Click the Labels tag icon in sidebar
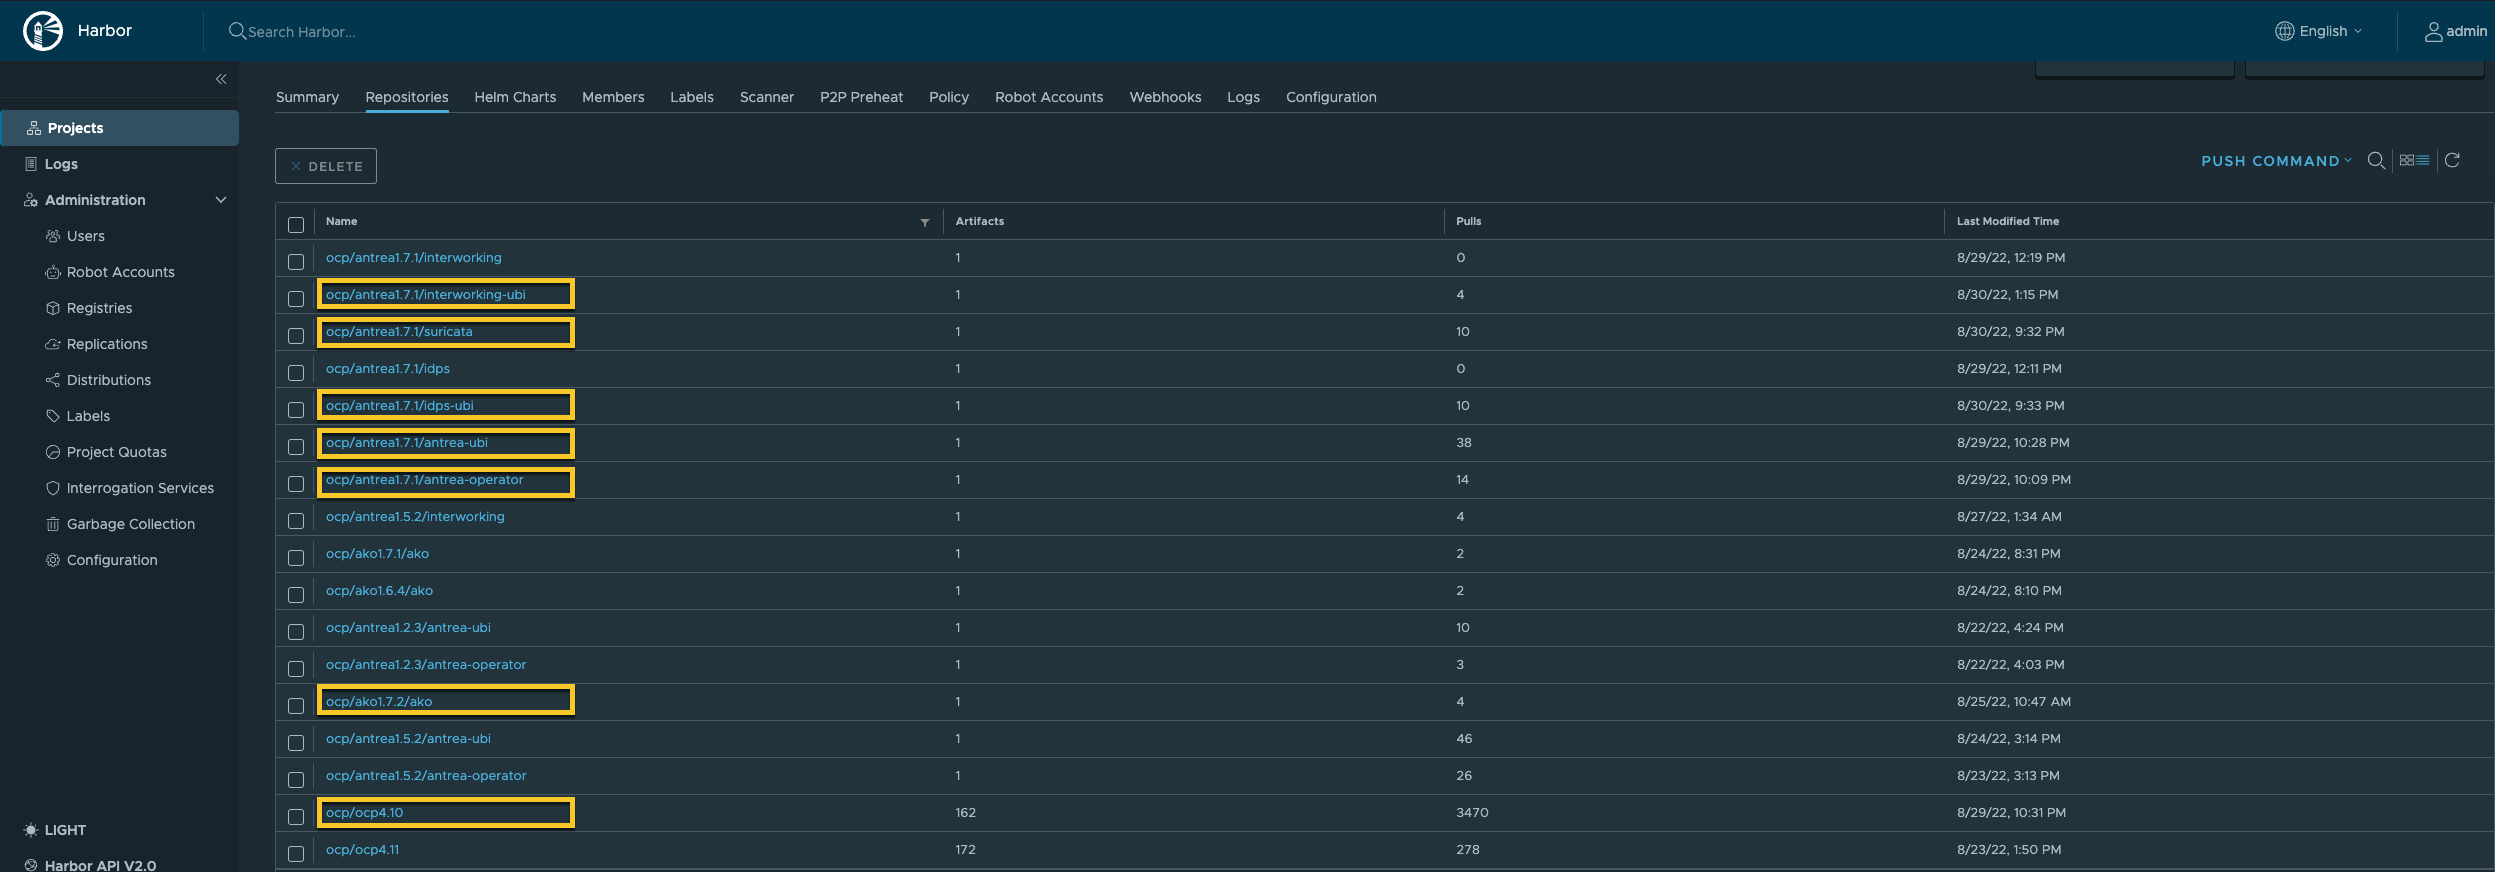Image resolution: width=2495 pixels, height=872 pixels. point(53,416)
